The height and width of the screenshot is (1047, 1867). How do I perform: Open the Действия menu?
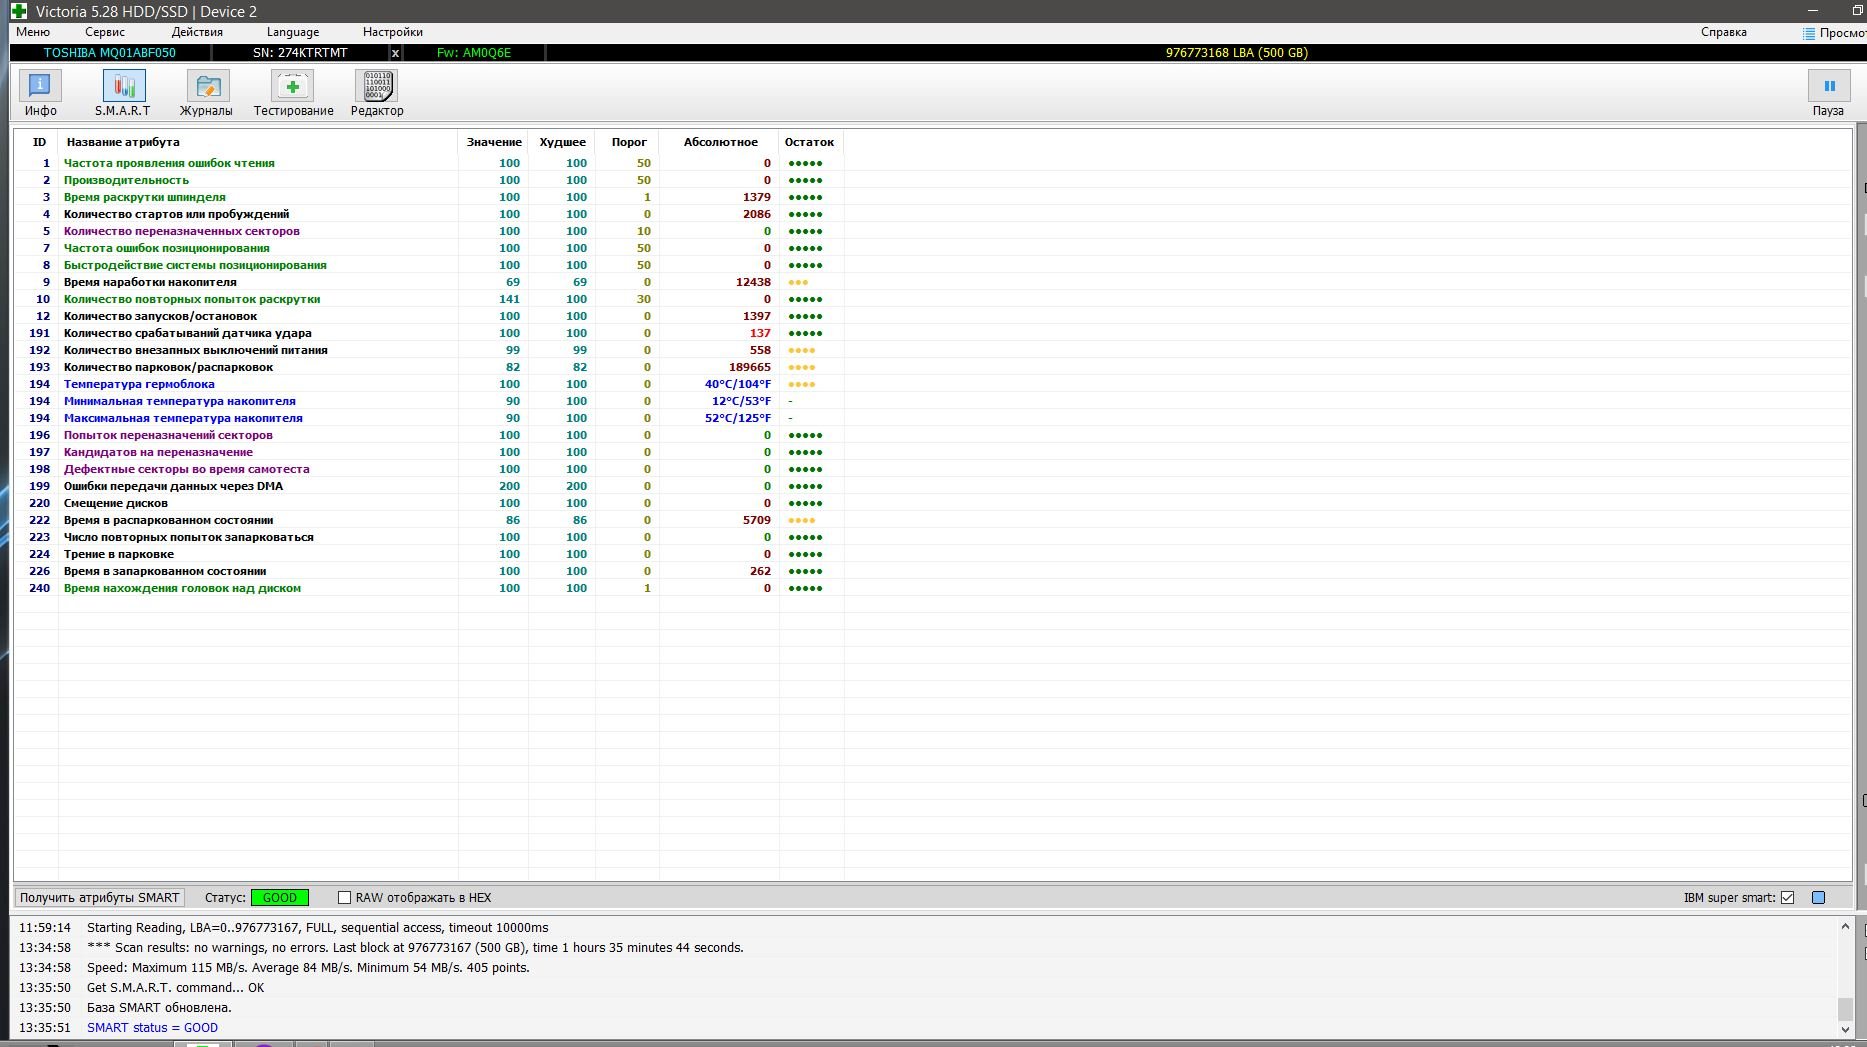coord(197,32)
